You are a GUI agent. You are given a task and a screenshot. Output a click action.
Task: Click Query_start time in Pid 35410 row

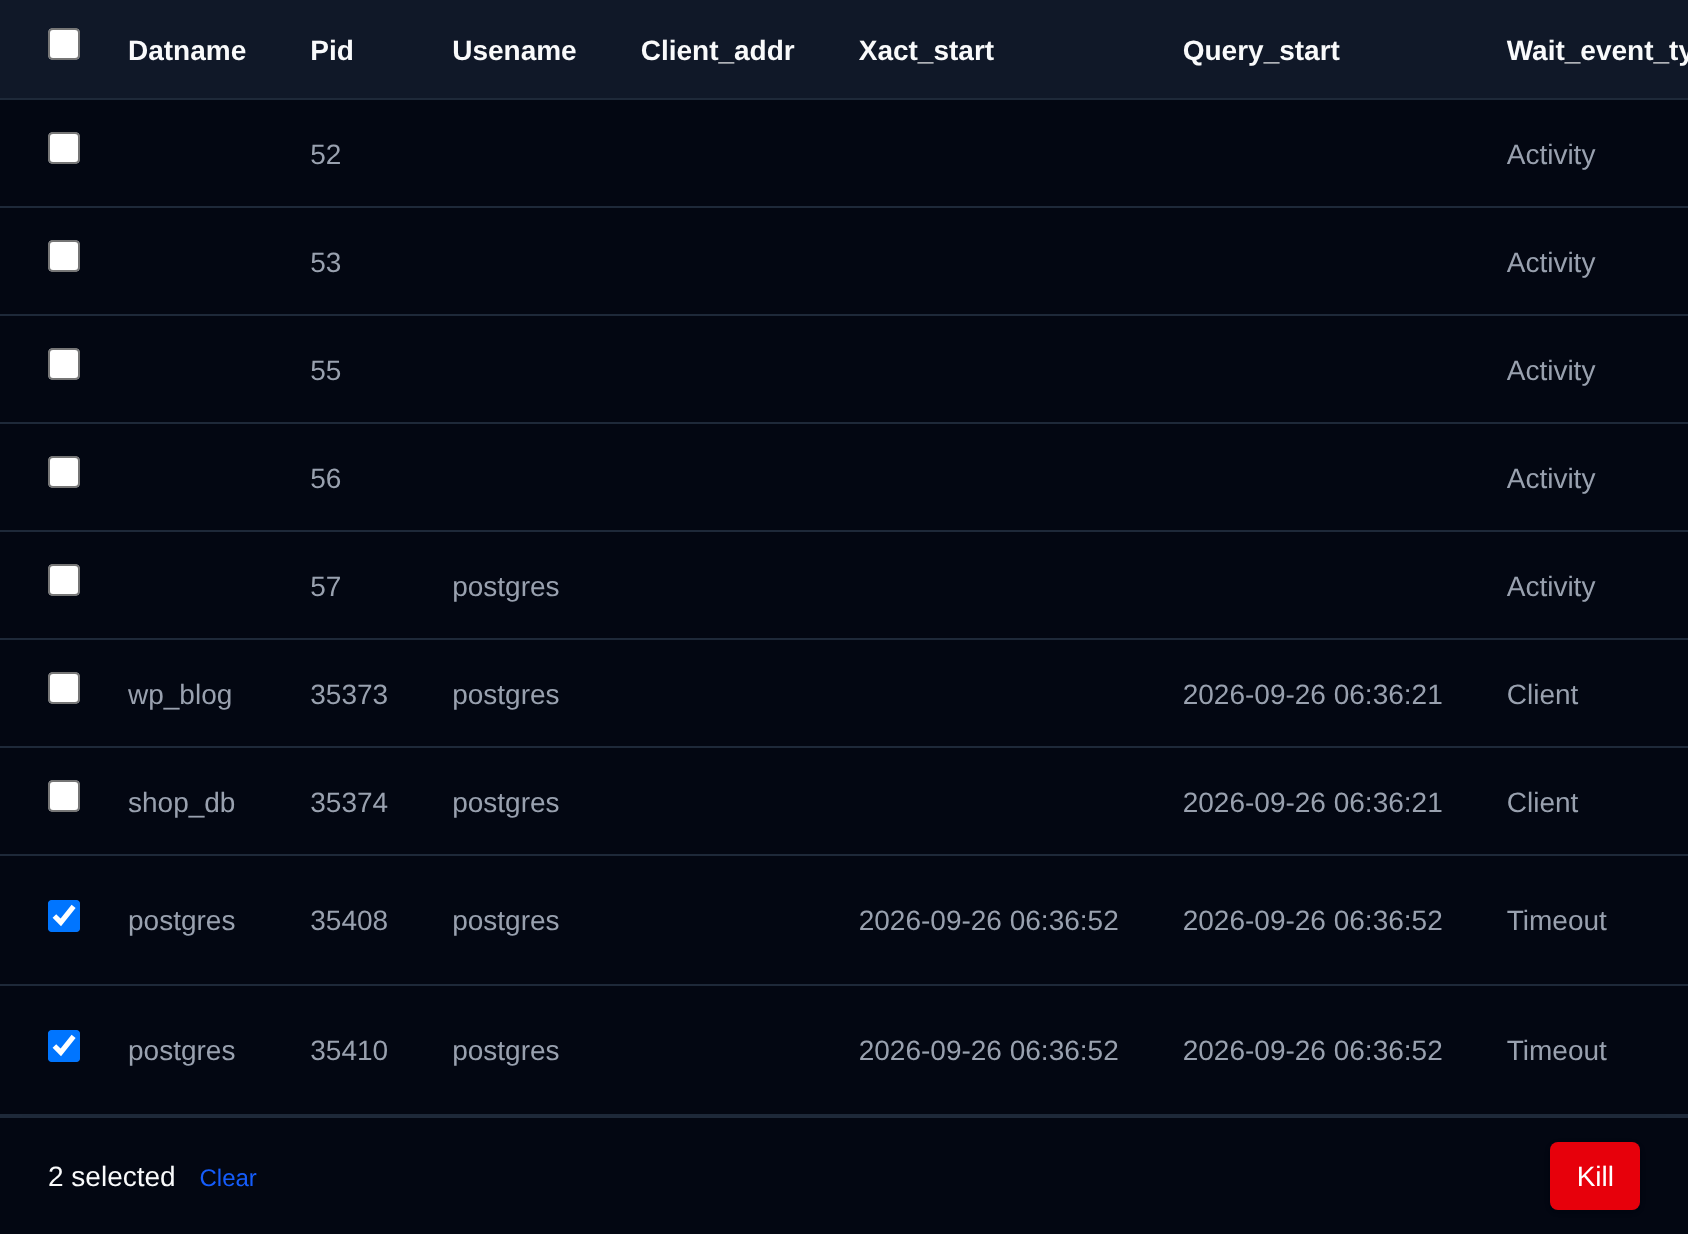1312,1051
